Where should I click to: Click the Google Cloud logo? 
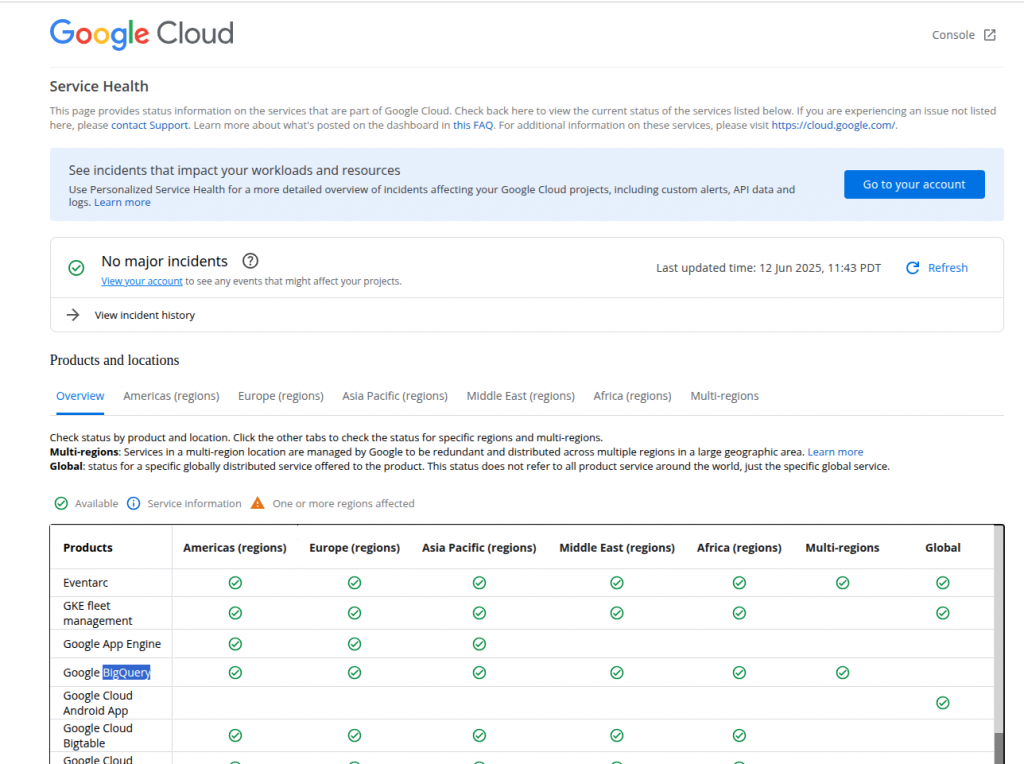pos(141,34)
